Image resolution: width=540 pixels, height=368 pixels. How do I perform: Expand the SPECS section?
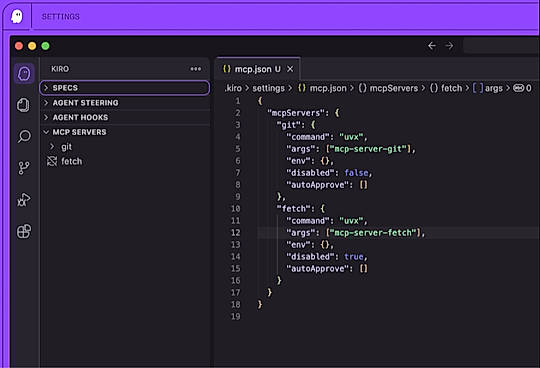tap(125, 88)
